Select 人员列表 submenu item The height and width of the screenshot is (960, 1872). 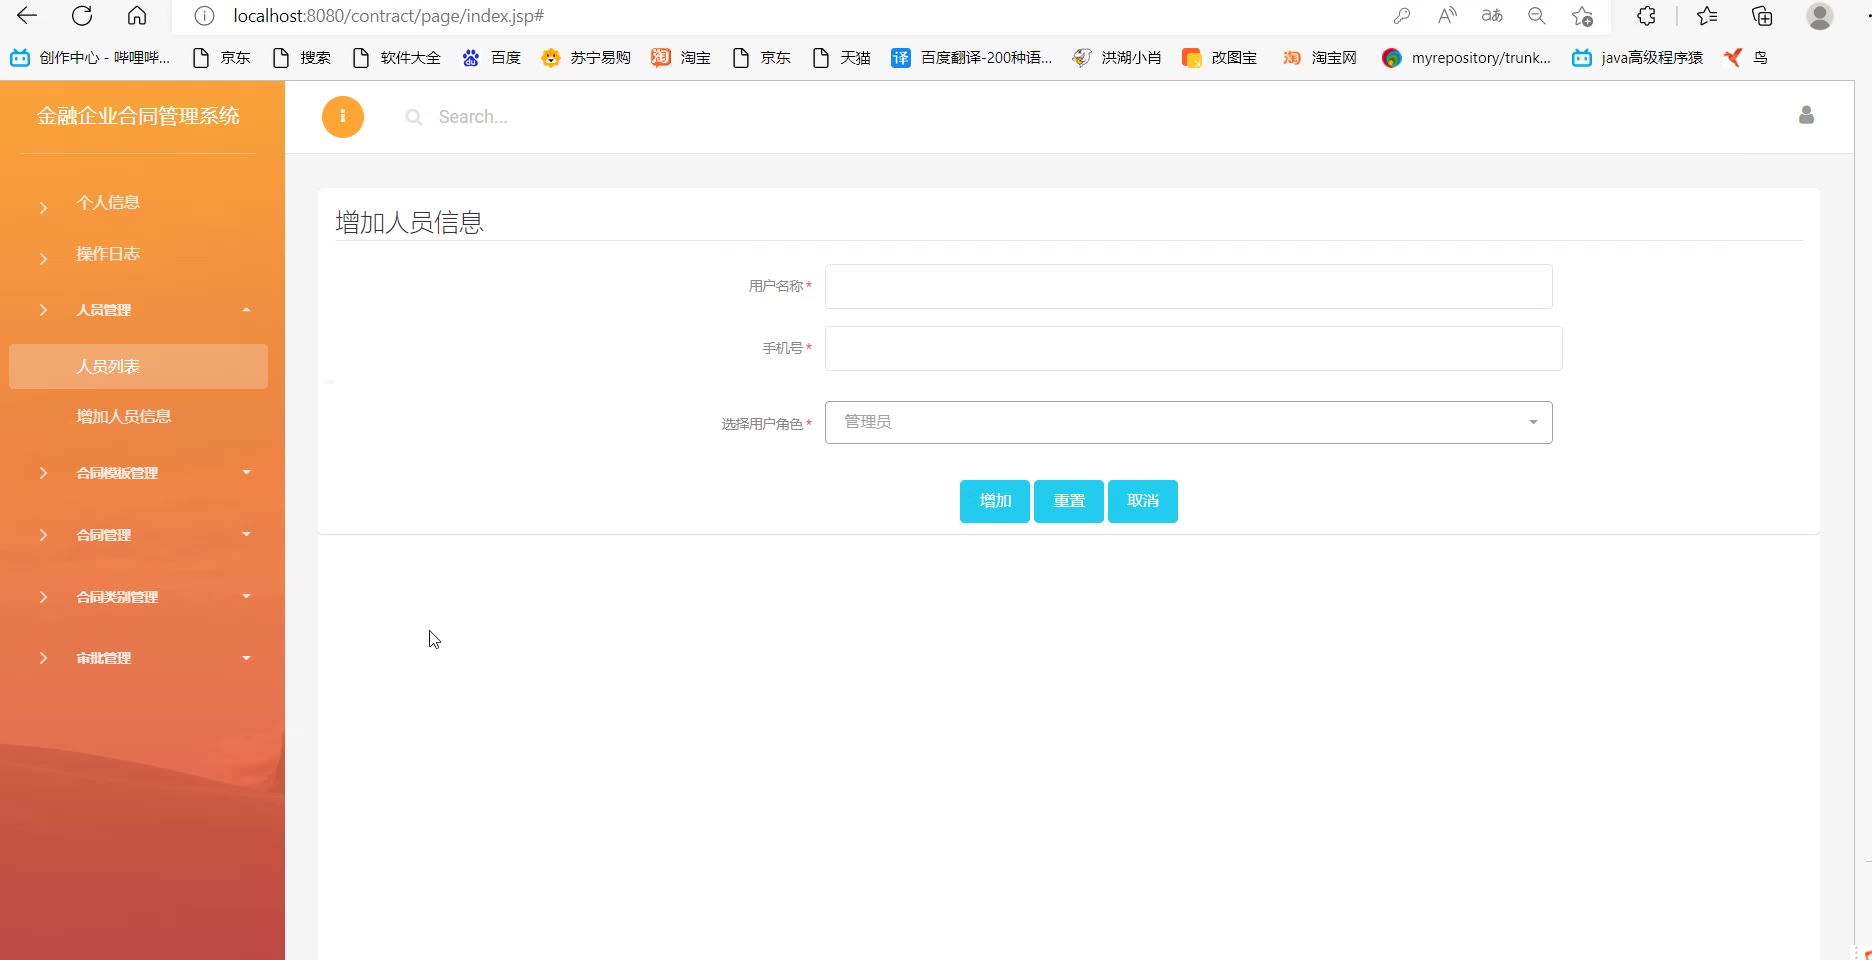[x=139, y=367]
